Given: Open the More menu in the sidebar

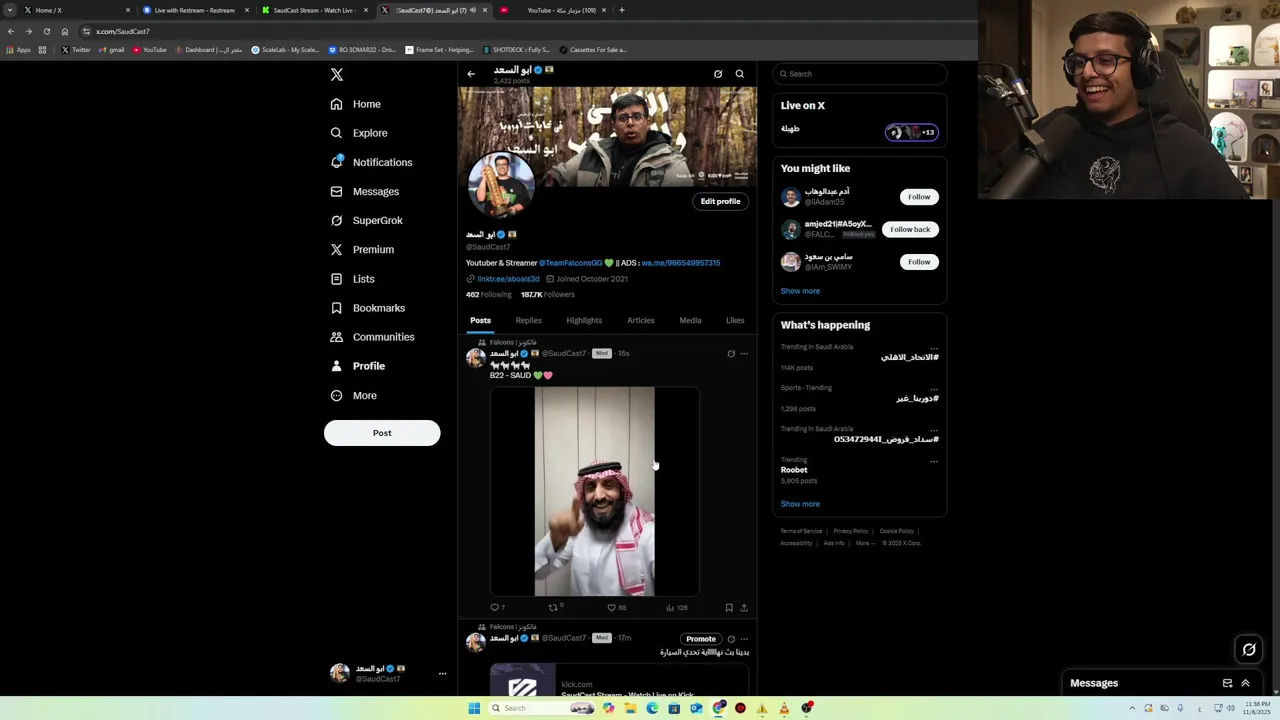Looking at the screenshot, I should click(x=354, y=395).
